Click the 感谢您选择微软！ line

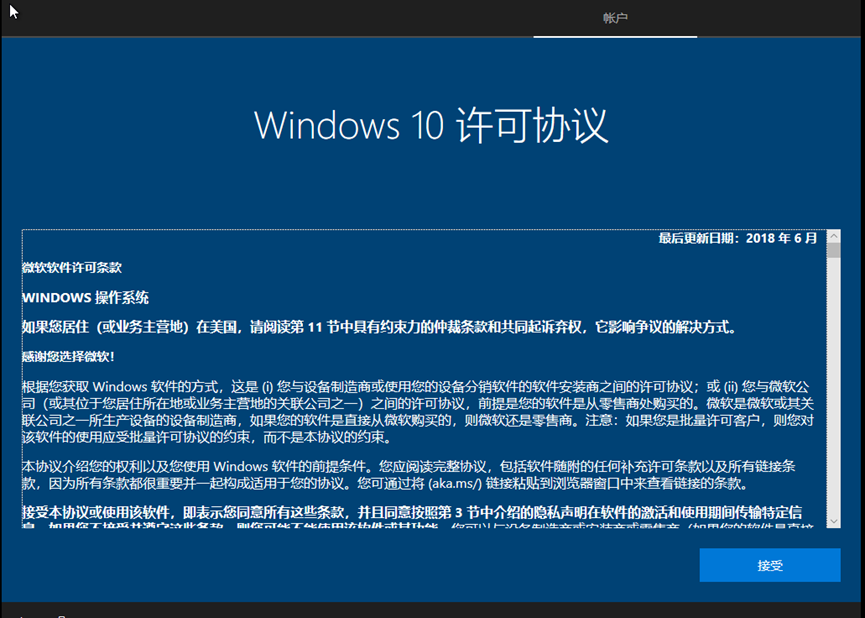pos(68,357)
